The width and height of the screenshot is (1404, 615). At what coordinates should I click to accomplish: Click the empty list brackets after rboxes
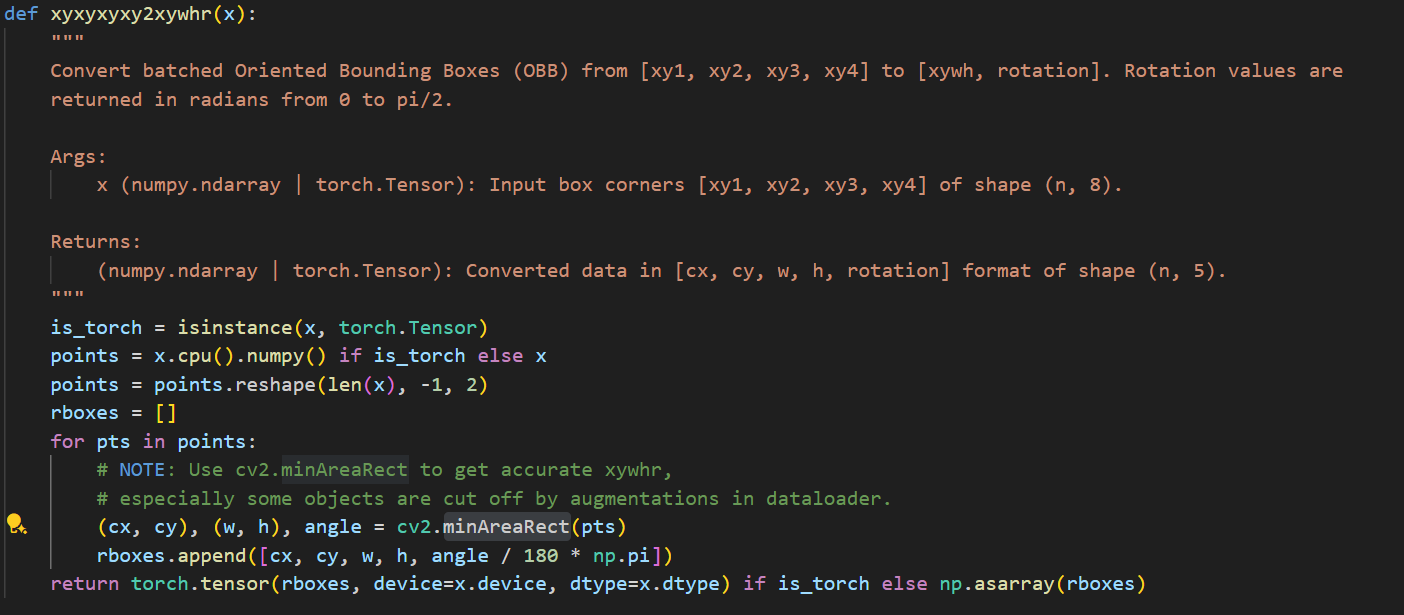point(166,413)
